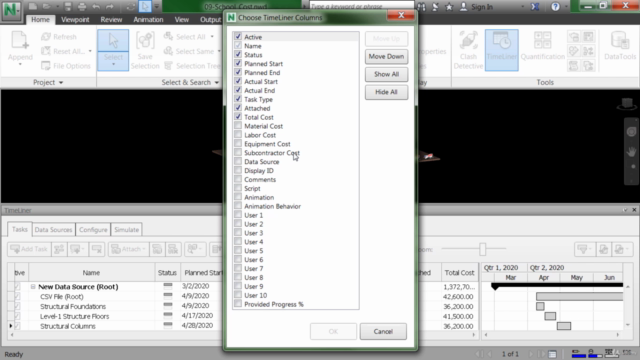Image resolution: width=640 pixels, height=360 pixels.
Task: Click the Refresh icon in ribbon
Action: tap(46, 37)
